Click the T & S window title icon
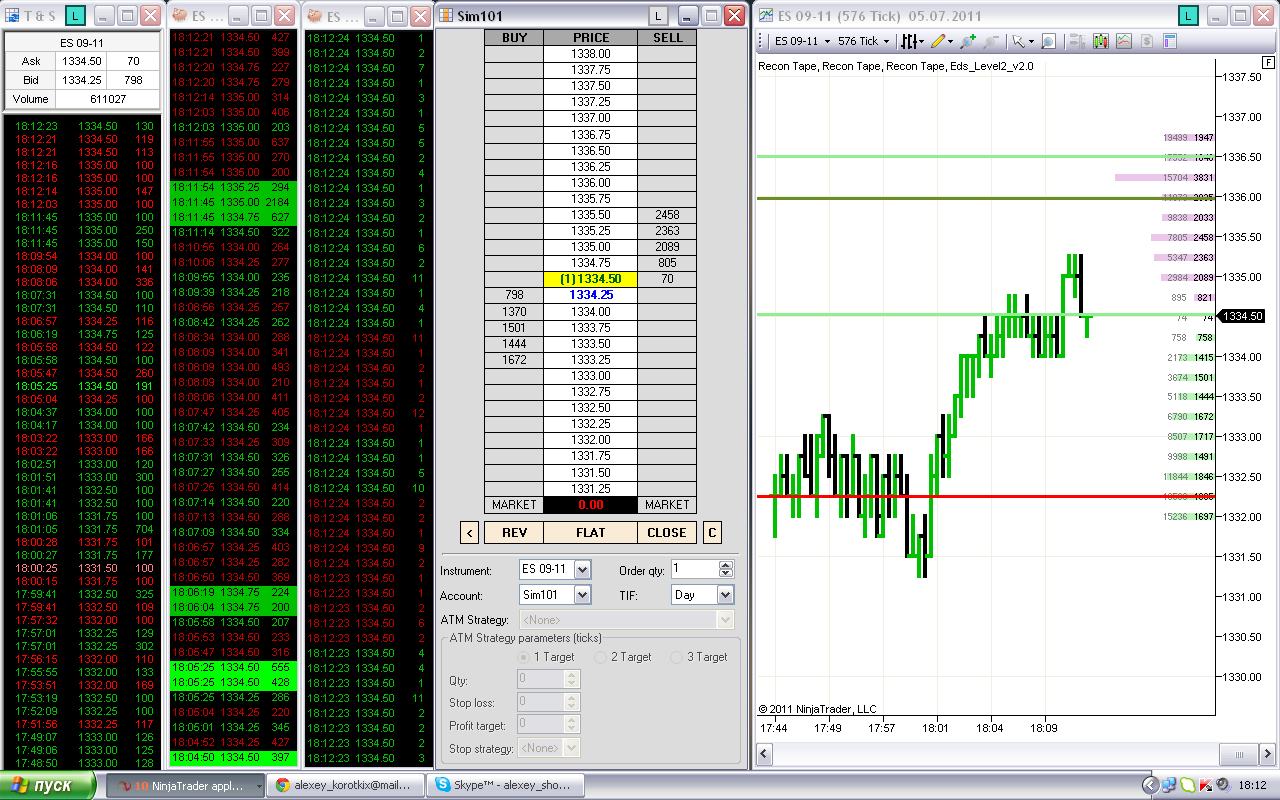The height and width of the screenshot is (800, 1280). [x=14, y=15]
